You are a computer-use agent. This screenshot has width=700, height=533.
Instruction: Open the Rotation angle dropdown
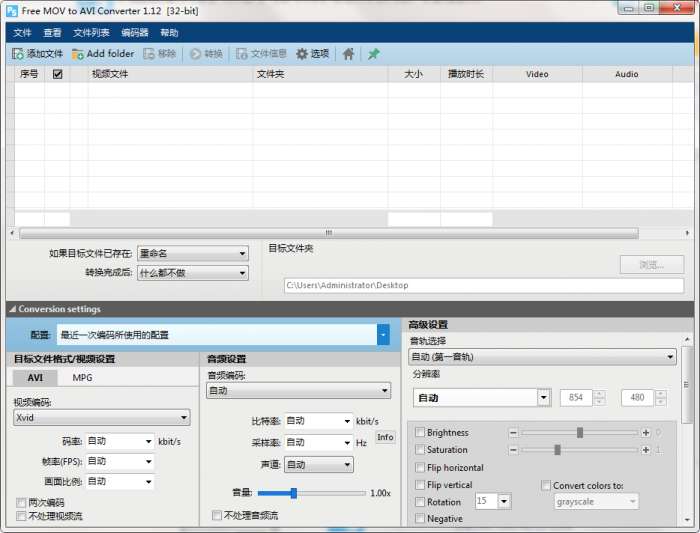tap(503, 501)
